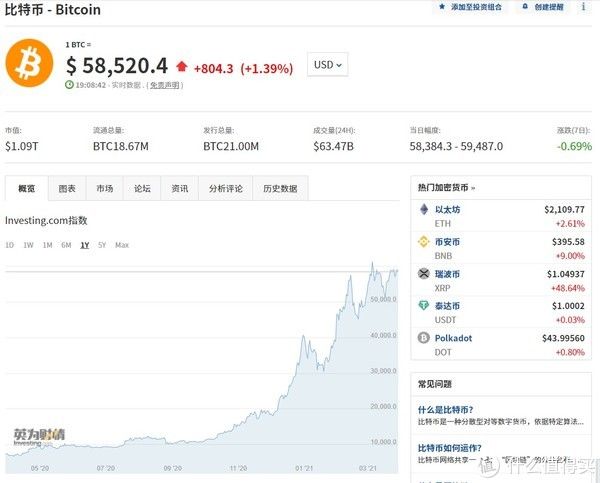Open the 以太坊 link
The image size is (600, 483).
tap(447, 209)
